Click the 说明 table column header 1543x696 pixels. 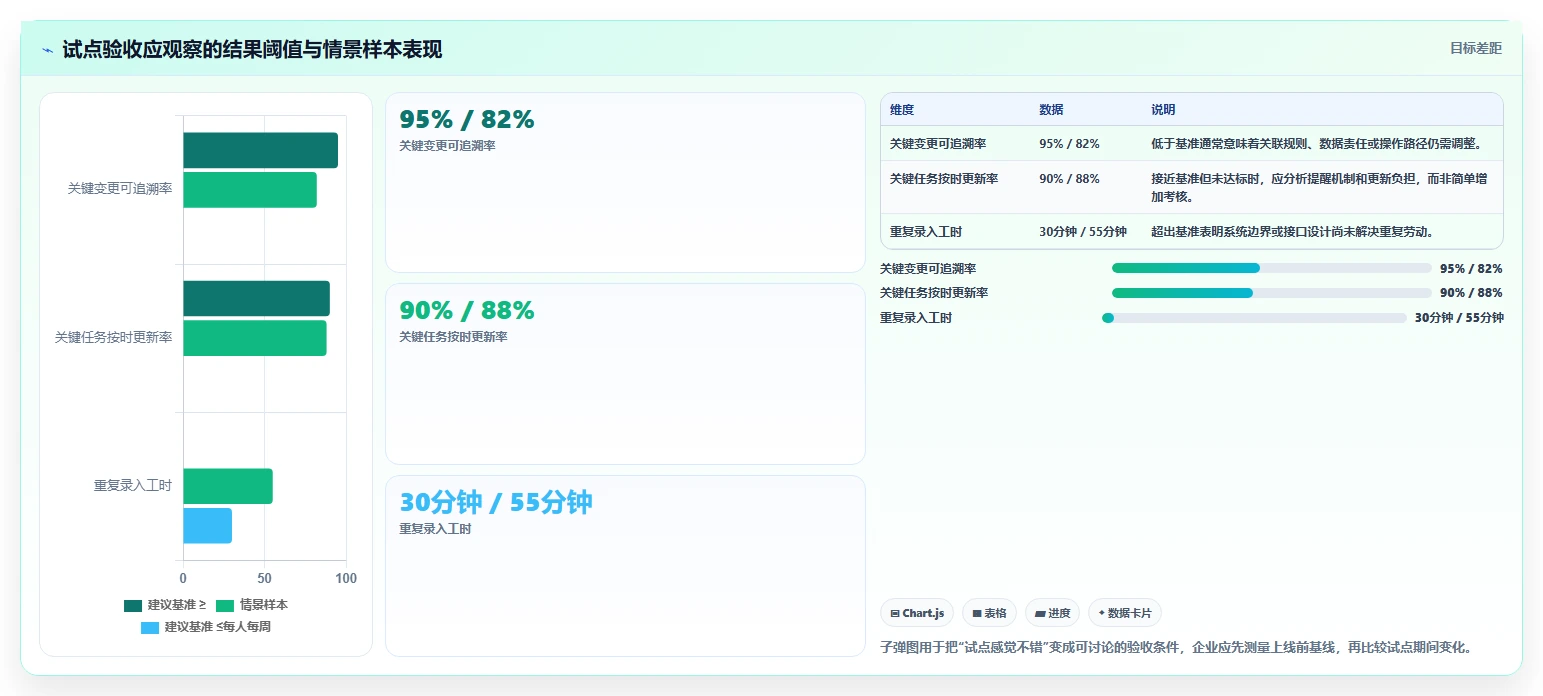(x=1164, y=110)
